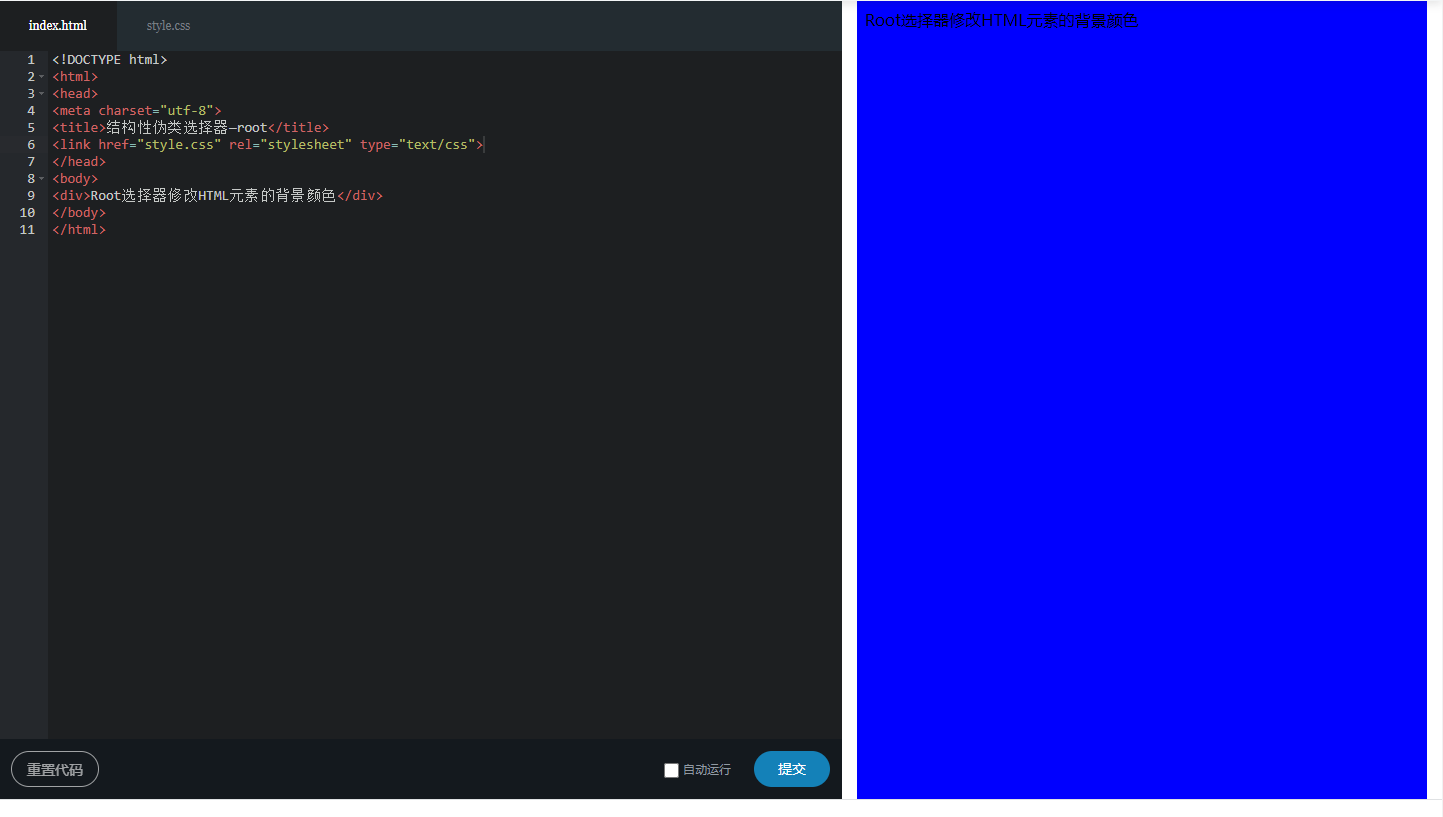
Task: Switch to the index.html tab
Action: (x=58, y=25)
